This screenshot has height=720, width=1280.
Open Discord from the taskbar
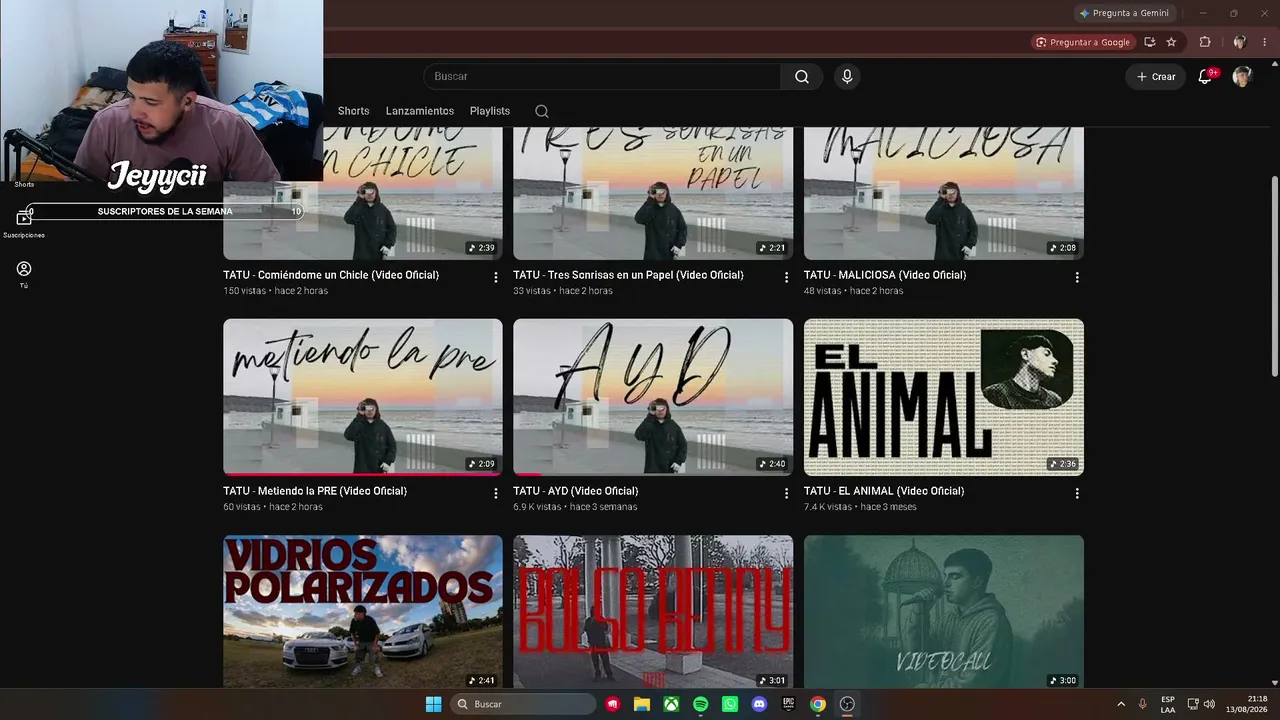click(759, 704)
